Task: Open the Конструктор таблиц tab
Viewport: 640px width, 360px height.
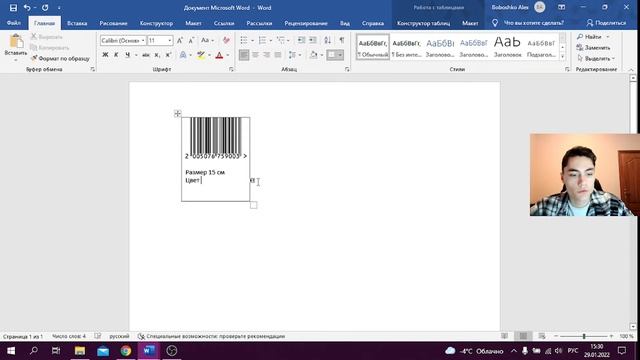Action: point(423,23)
